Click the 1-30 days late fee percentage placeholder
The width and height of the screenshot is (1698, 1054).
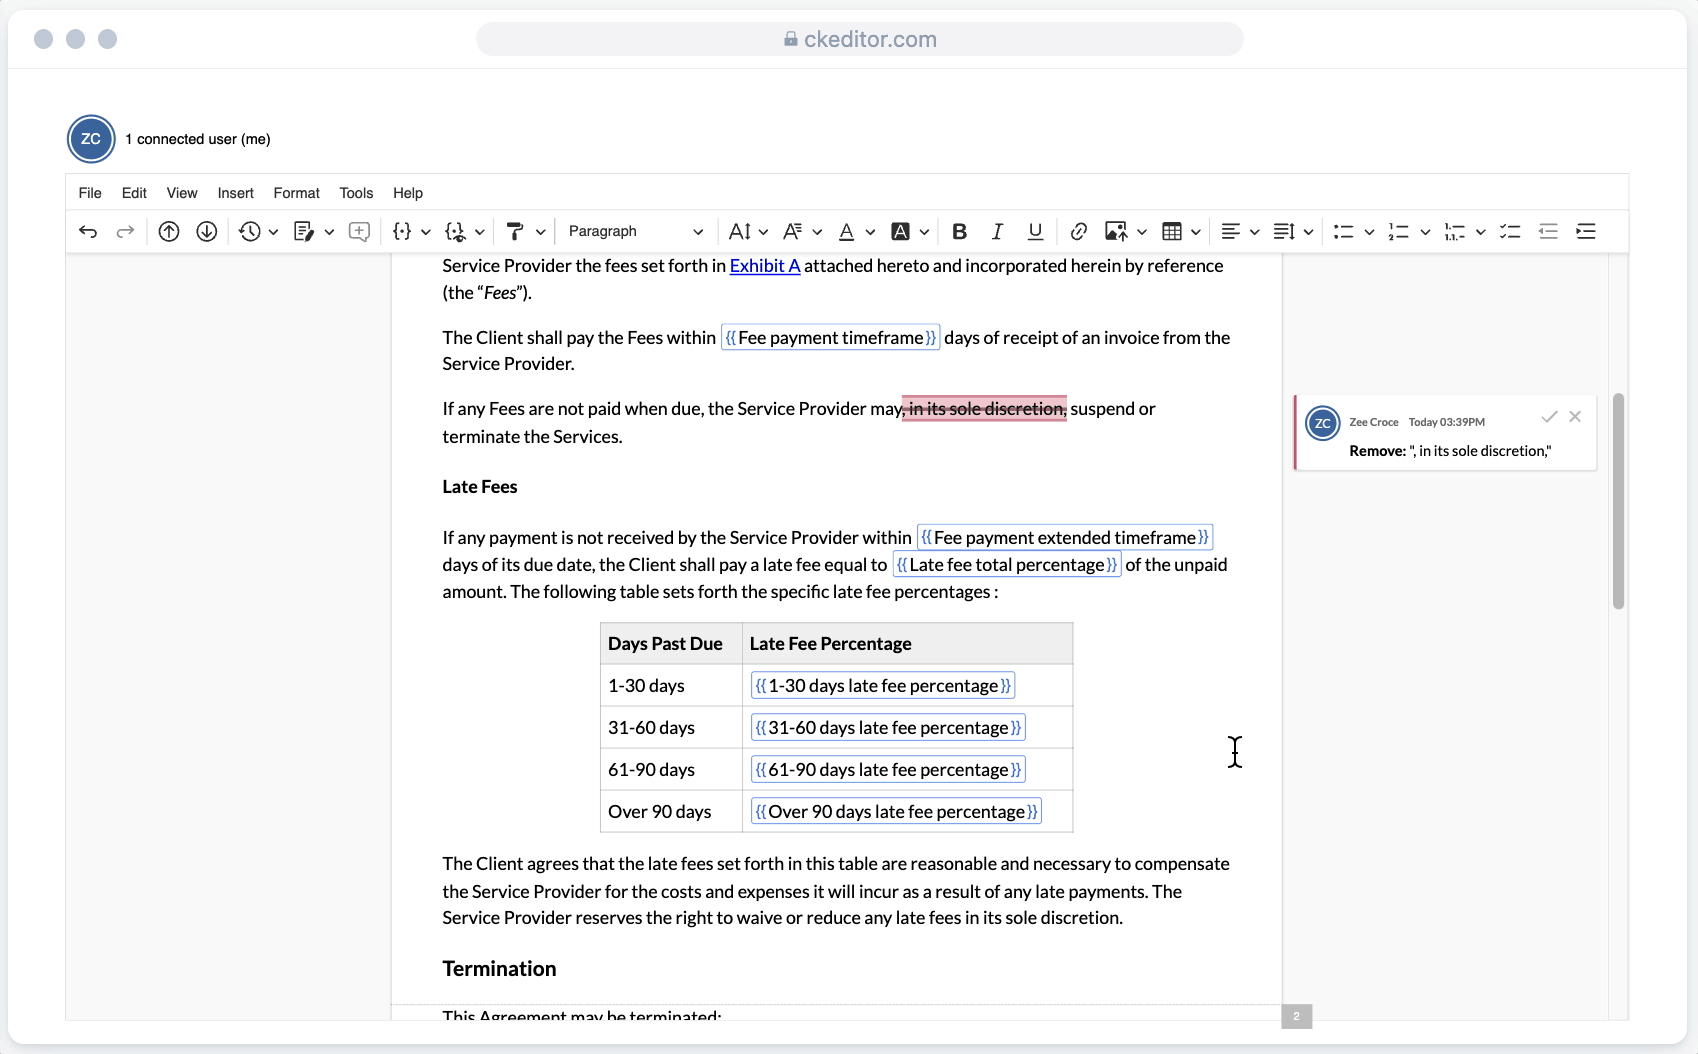[x=883, y=686]
